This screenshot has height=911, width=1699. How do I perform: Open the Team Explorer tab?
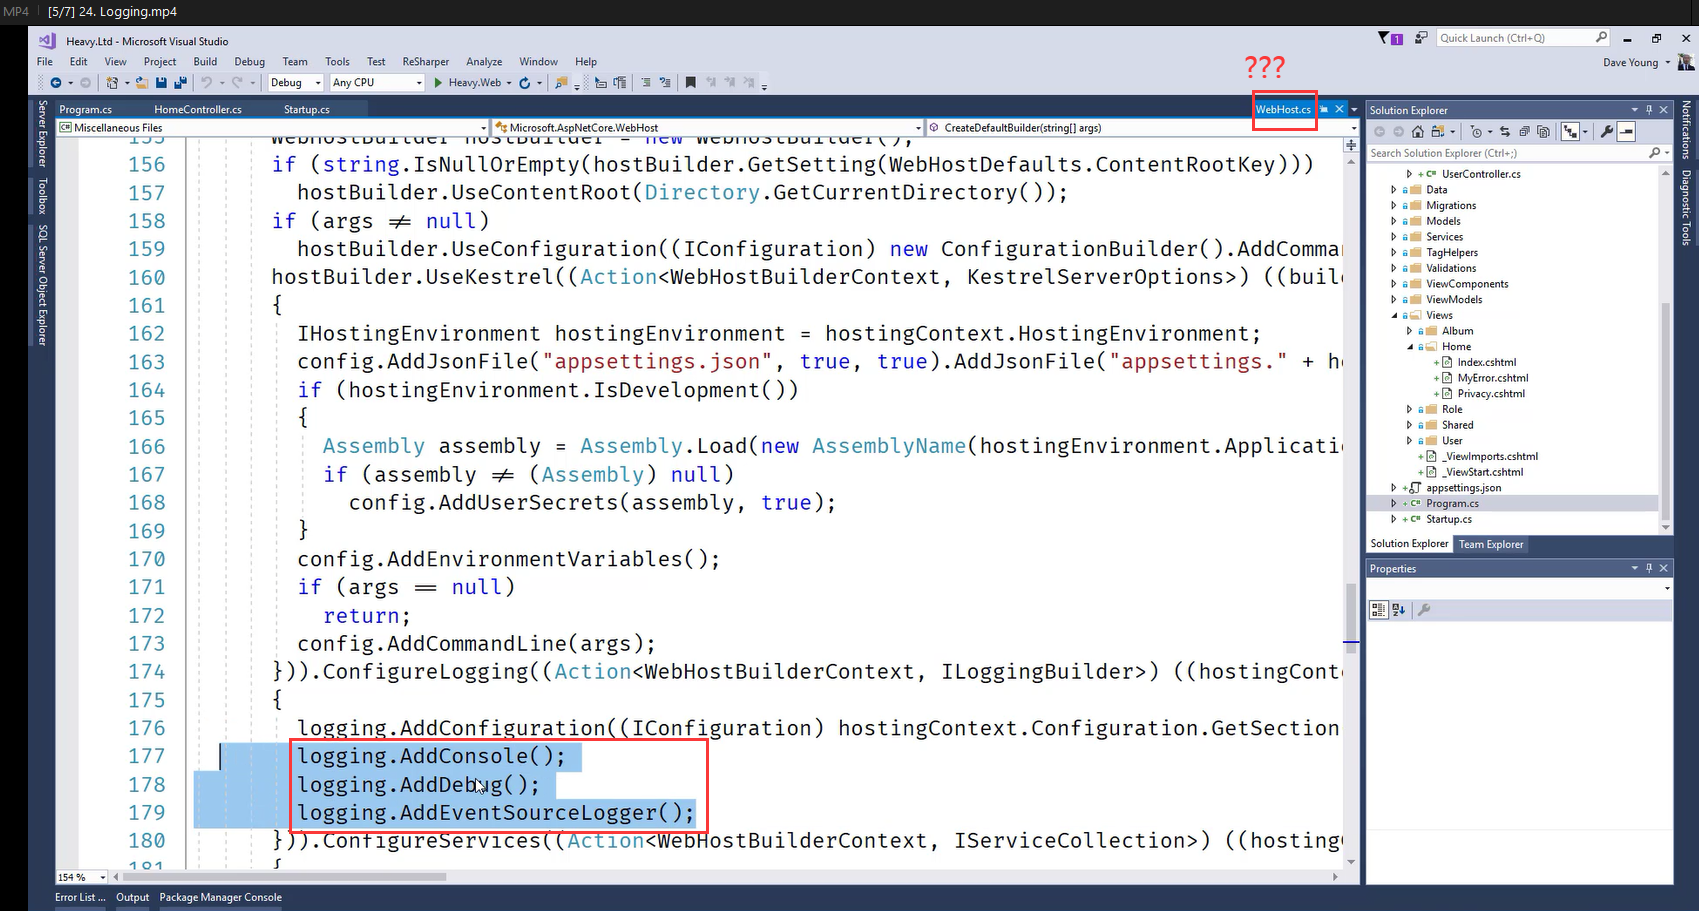(x=1490, y=544)
